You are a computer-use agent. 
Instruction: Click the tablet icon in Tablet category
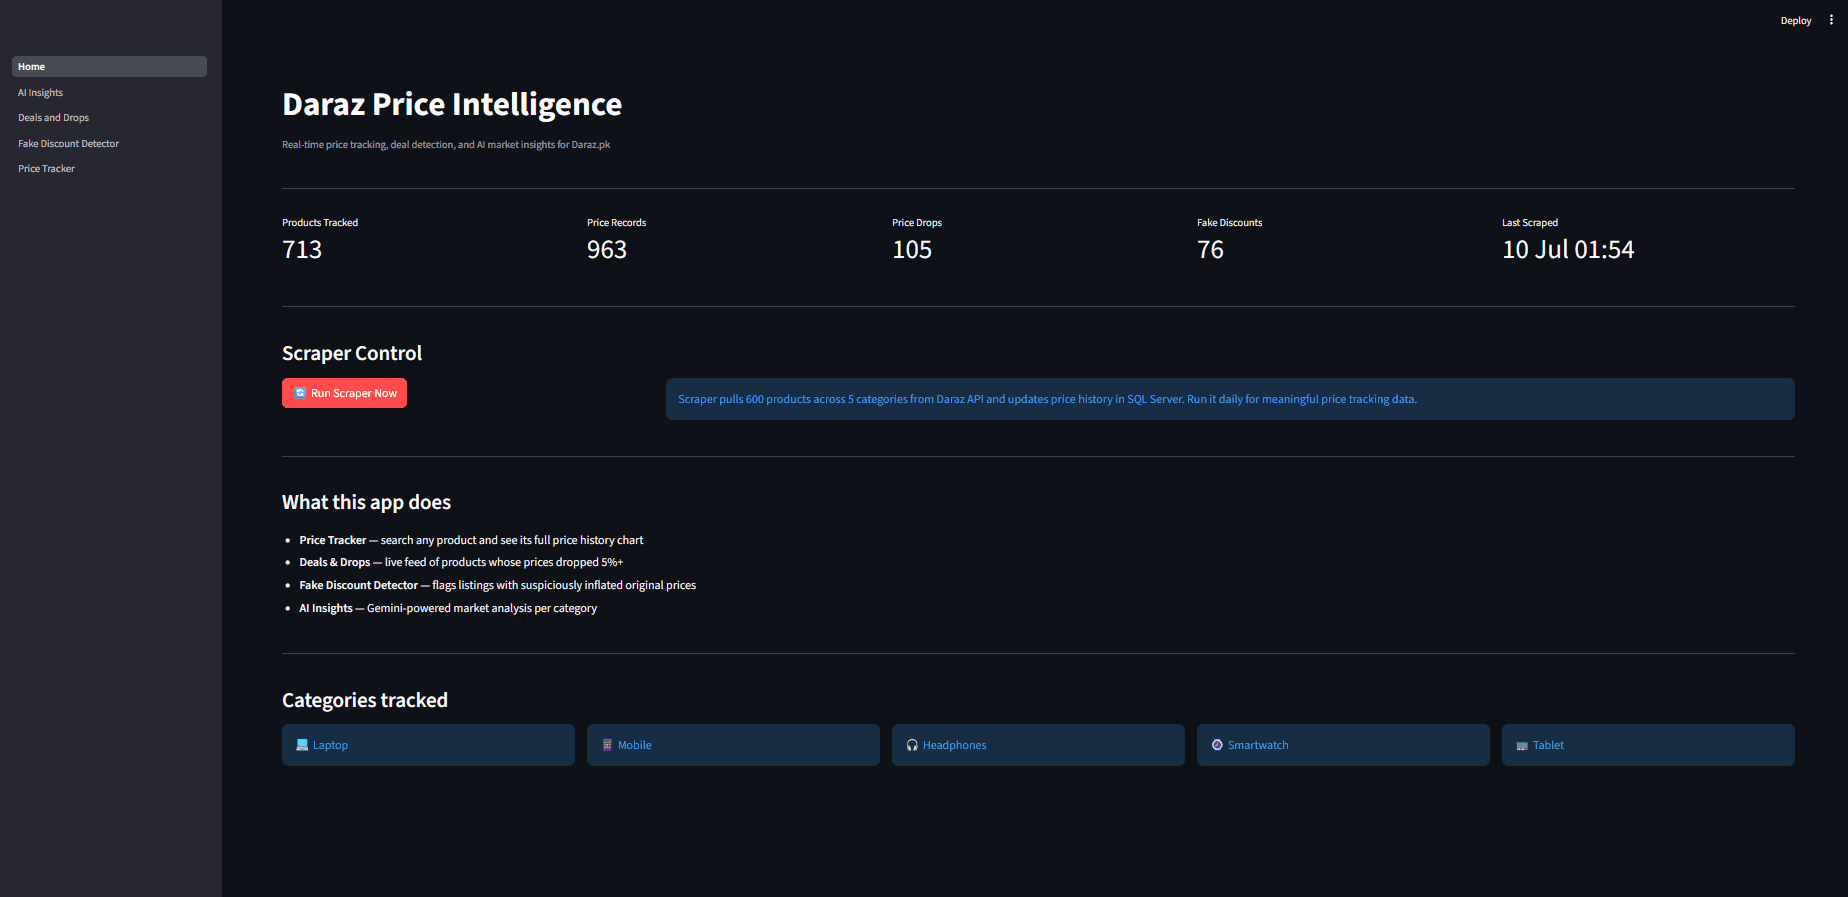1522,746
